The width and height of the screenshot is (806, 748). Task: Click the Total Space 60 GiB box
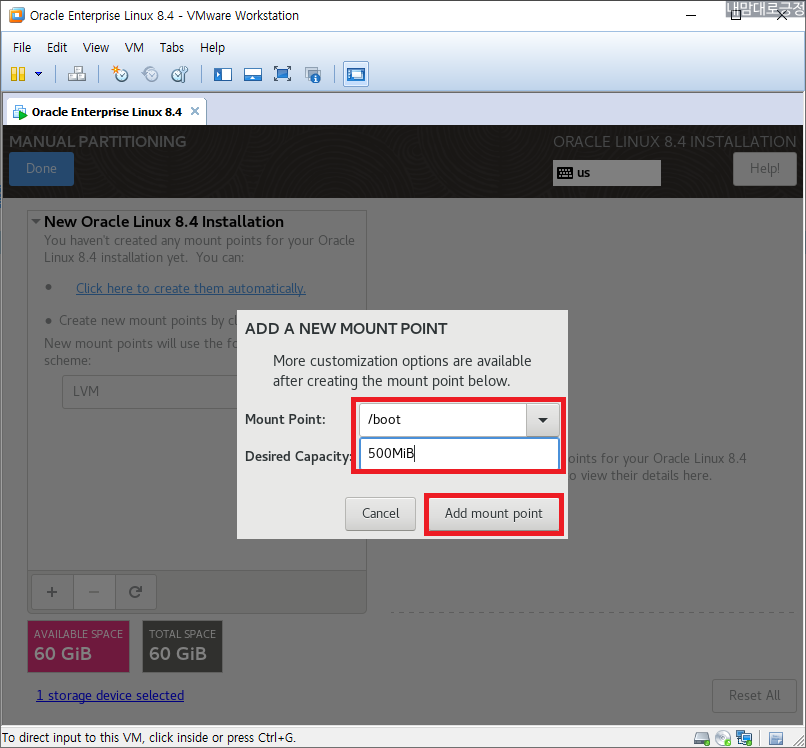tap(182, 646)
